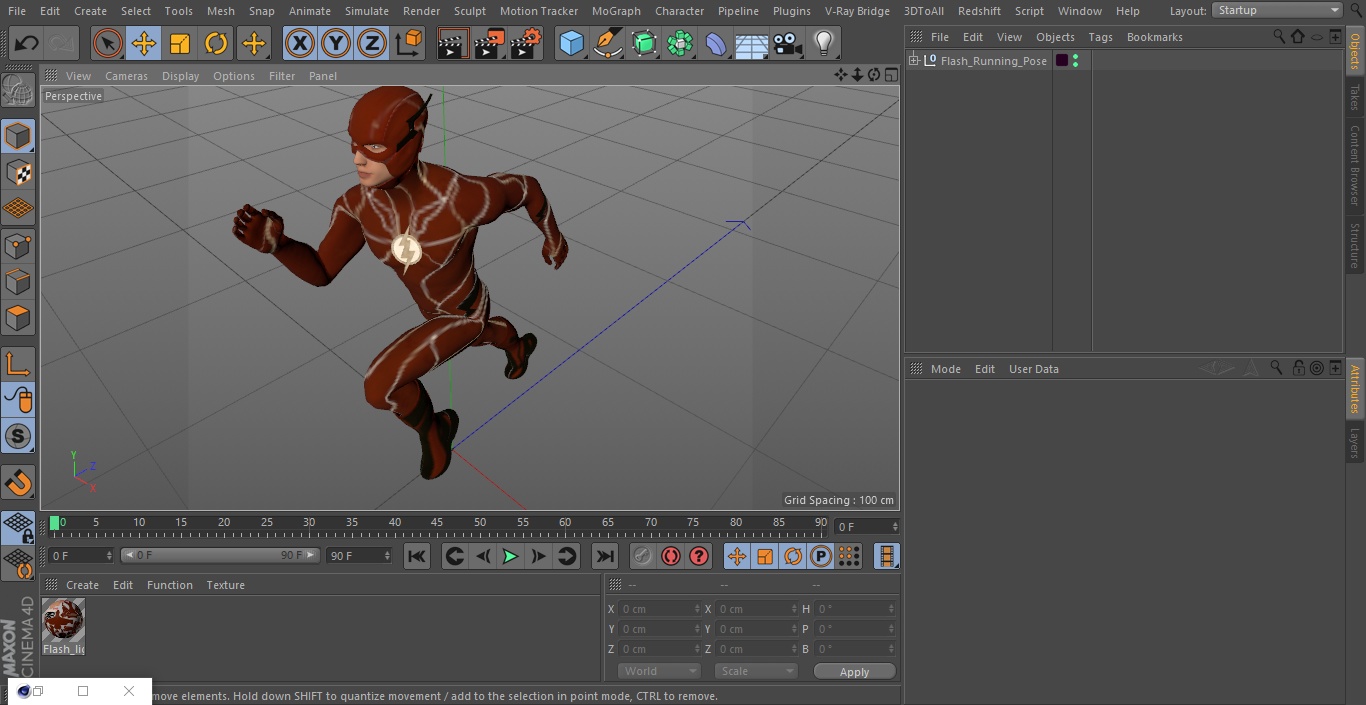The width and height of the screenshot is (1366, 705).
Task: Open the World coordinate dropdown
Action: point(658,671)
